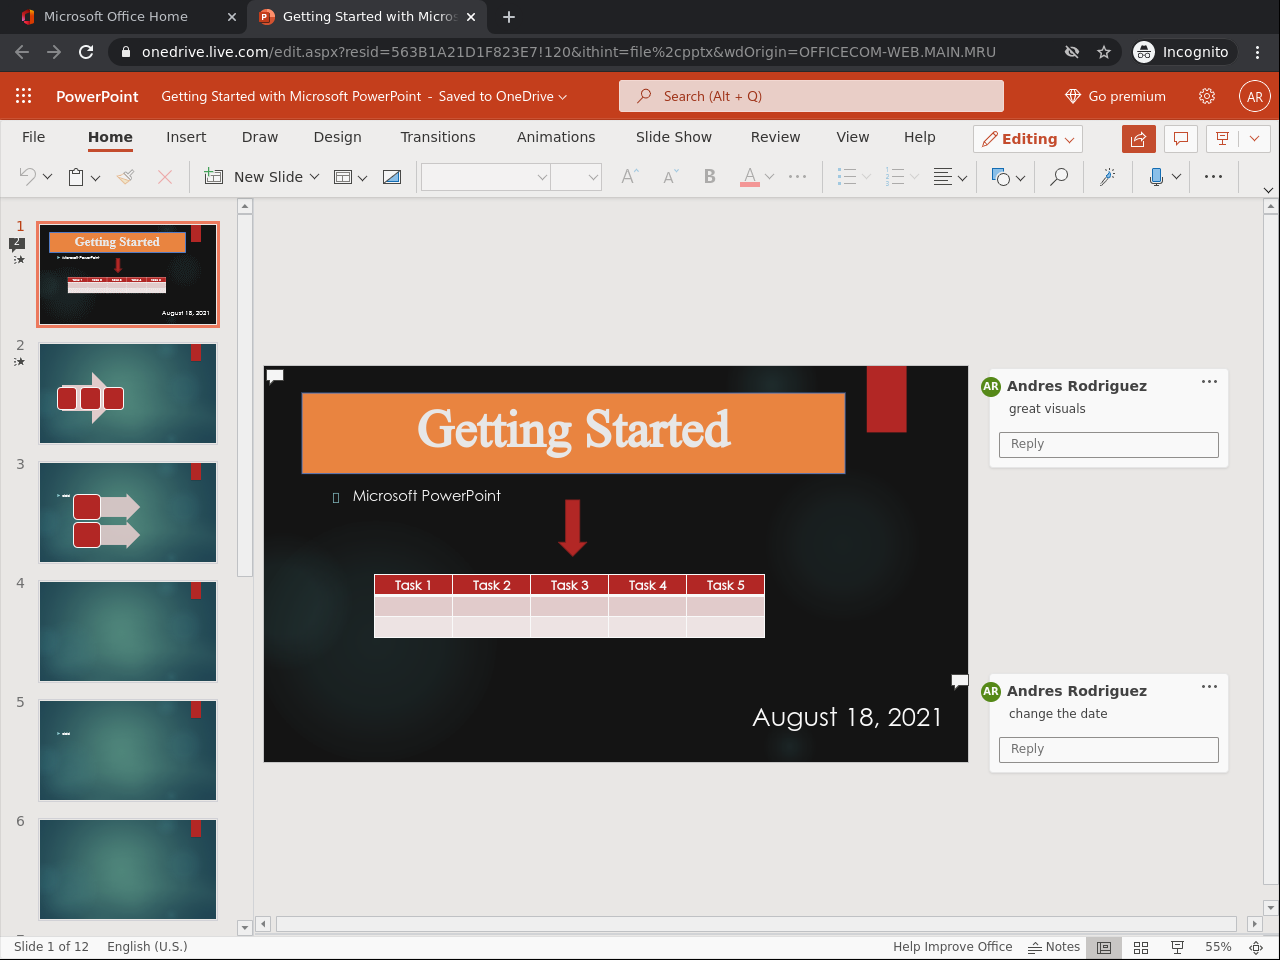The width and height of the screenshot is (1280, 960).
Task: Open the Designer magic wand icon
Action: coord(1107,177)
